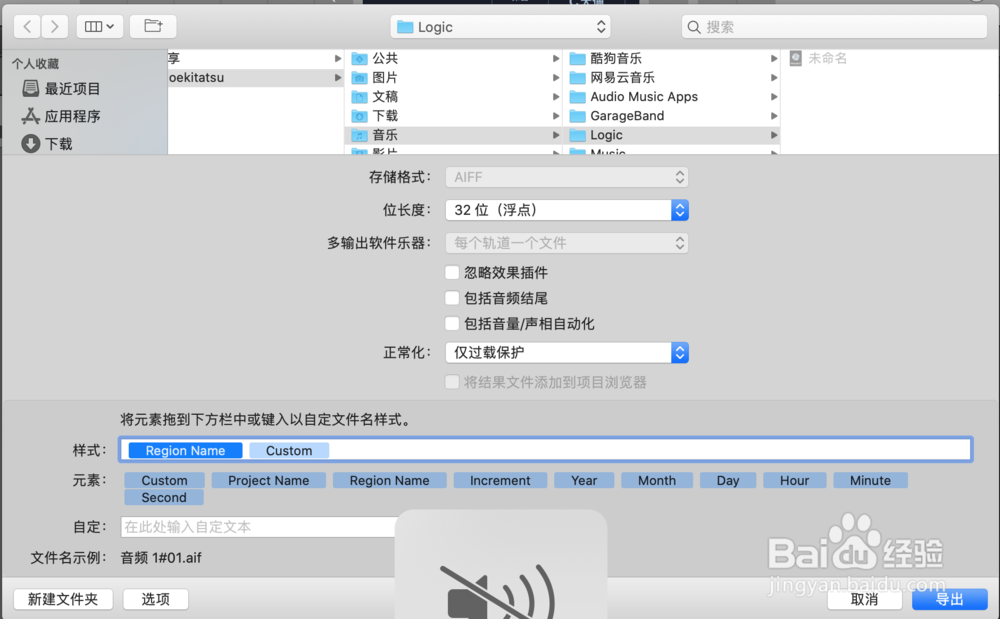Image resolution: width=1000 pixels, height=619 pixels.
Task: Select the oekitatsu folder row
Action: (256, 78)
